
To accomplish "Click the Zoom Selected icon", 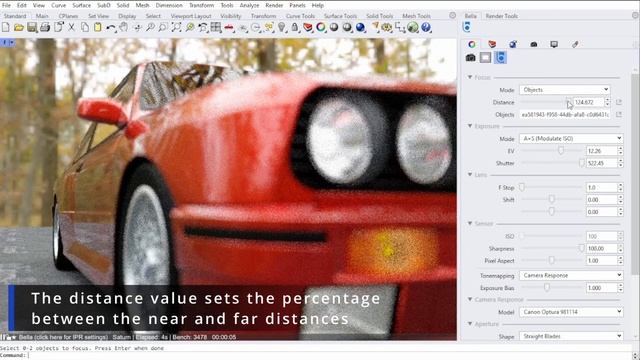I will click(190, 27).
